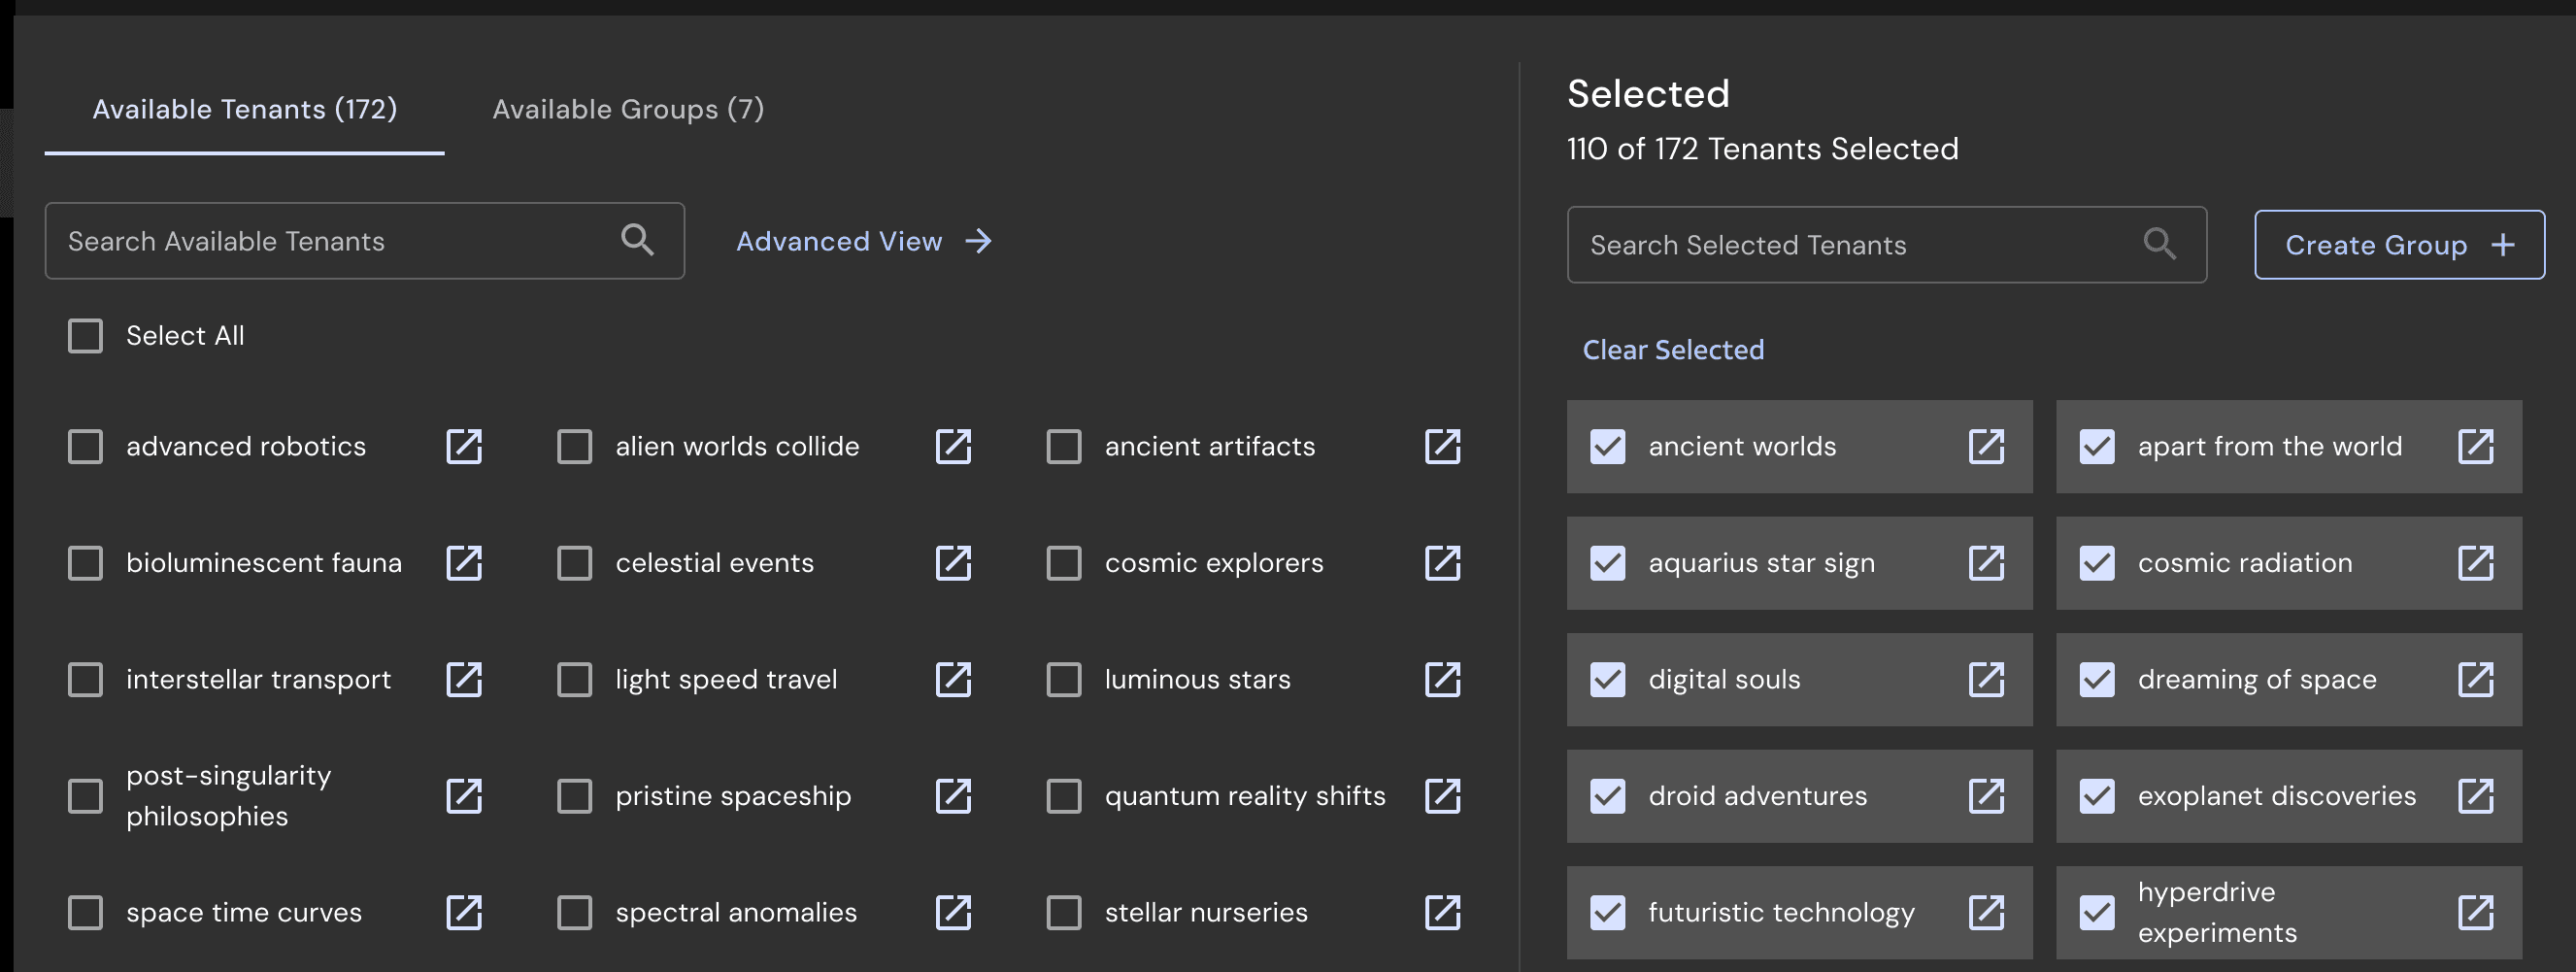Viewport: 2576px width, 972px height.
Task: Select the Available Tenants tab
Action: tap(244, 109)
